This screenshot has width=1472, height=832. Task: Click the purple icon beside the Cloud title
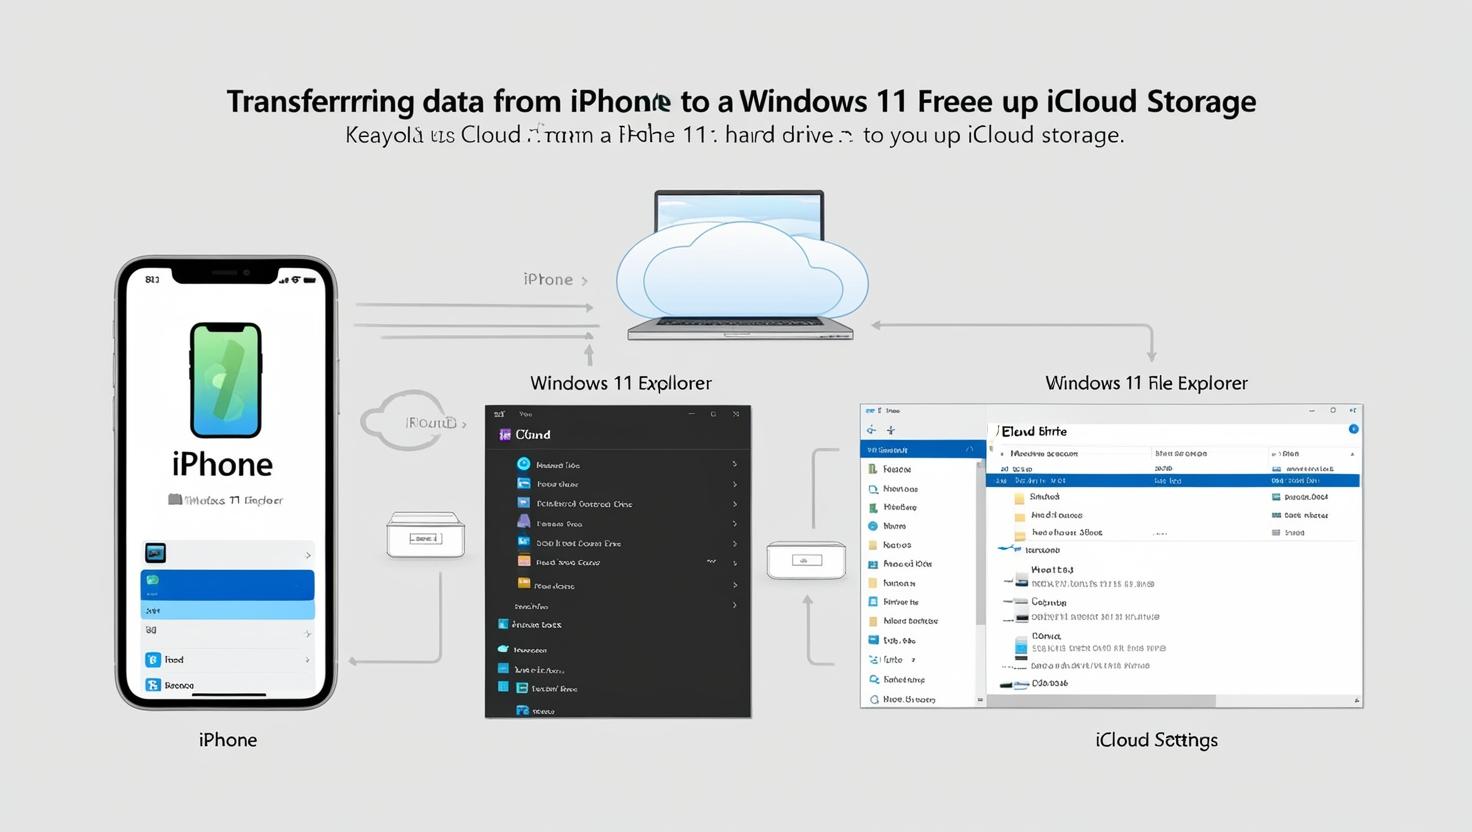tap(505, 435)
